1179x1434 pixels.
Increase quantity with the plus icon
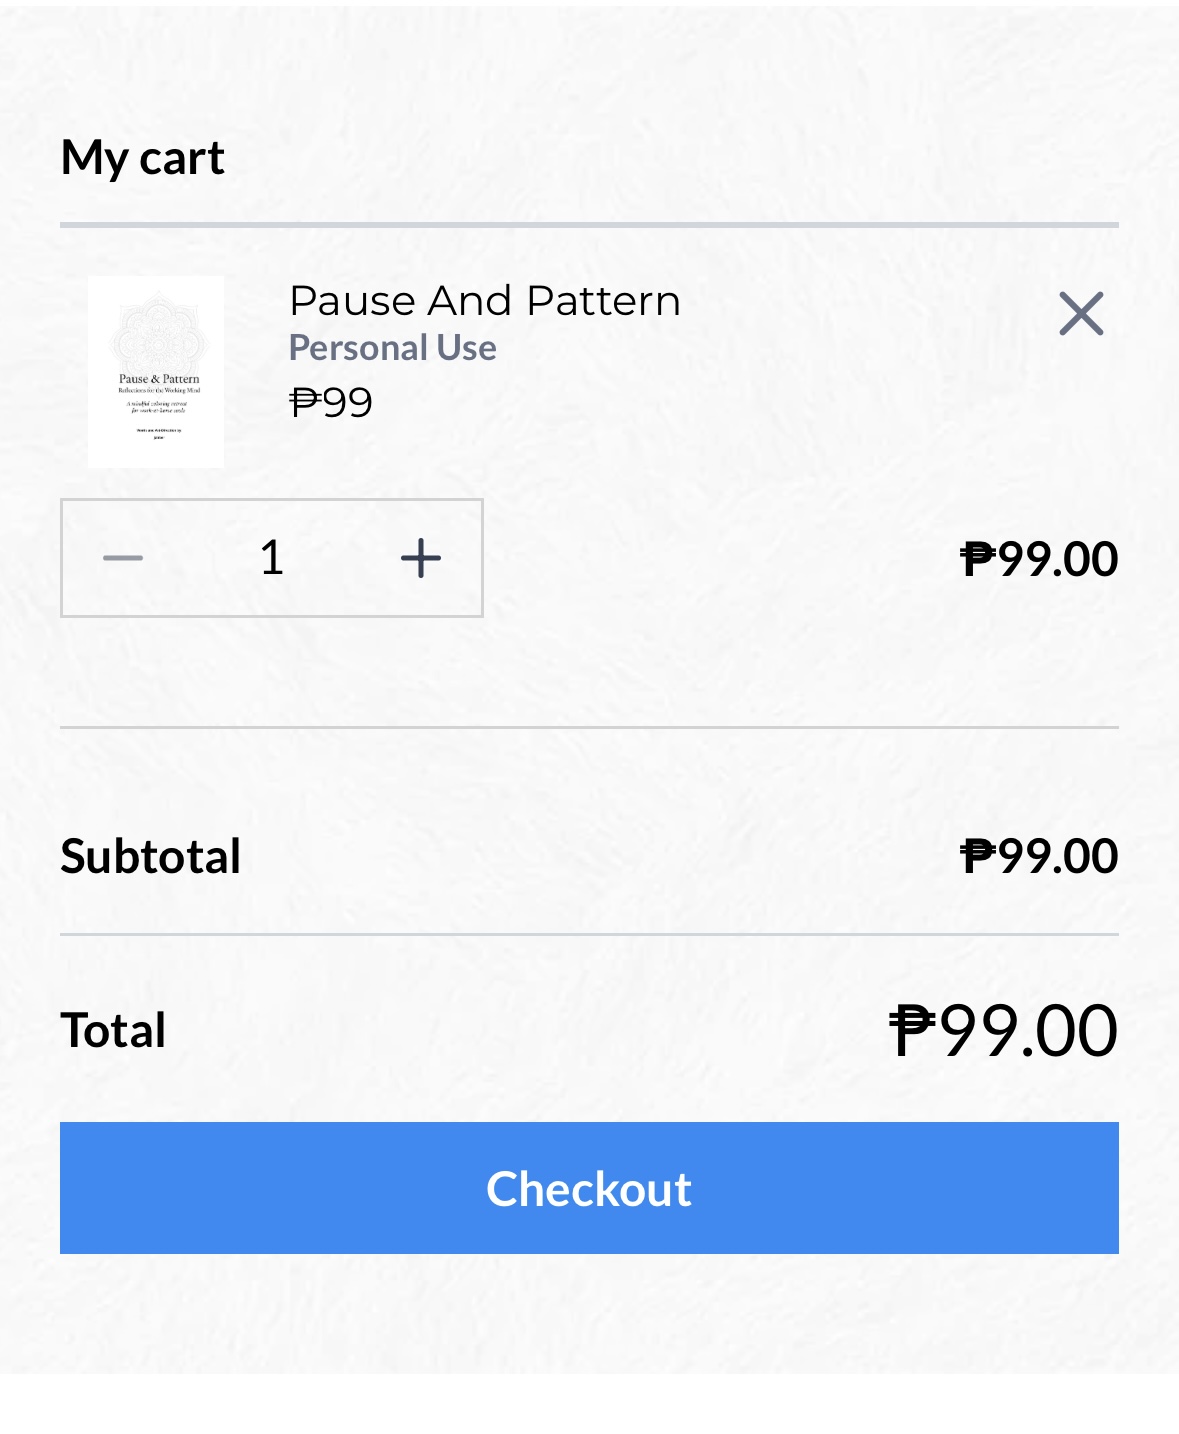pos(421,558)
